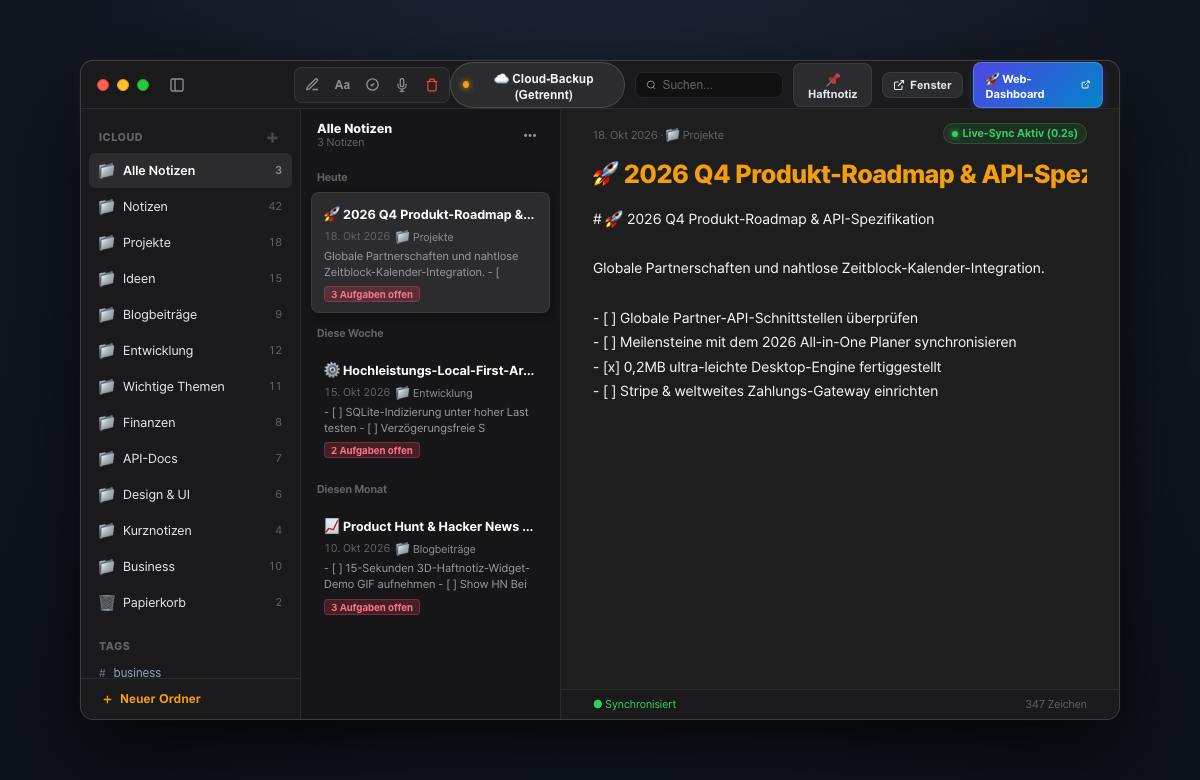Click the 347 Zeichen character count
The width and height of the screenshot is (1200, 780).
tap(1056, 704)
